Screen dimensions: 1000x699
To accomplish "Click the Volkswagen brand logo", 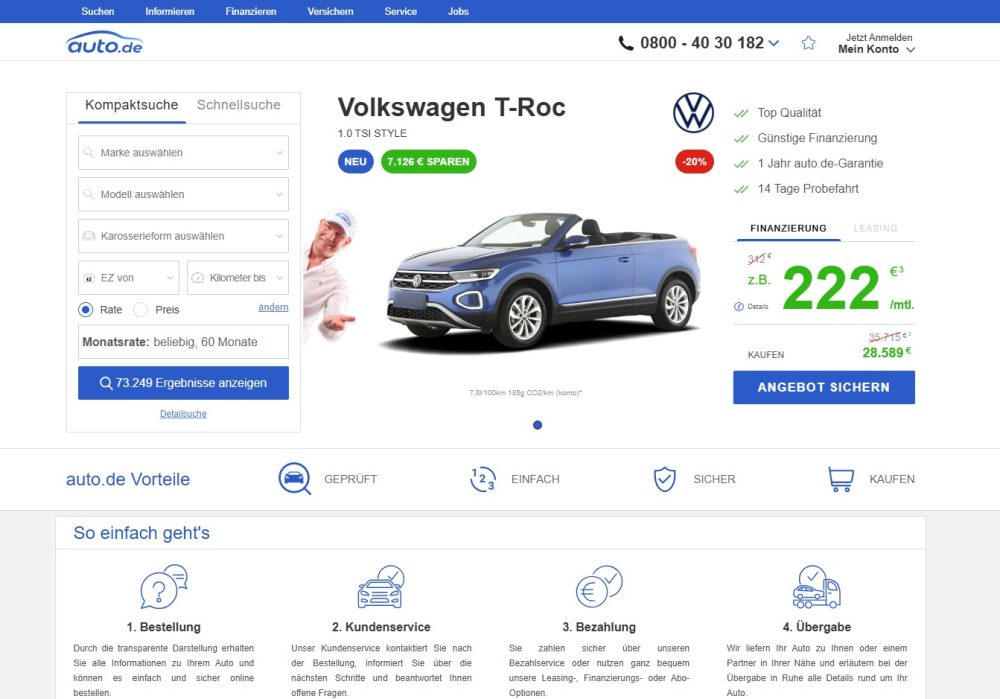I will point(693,113).
